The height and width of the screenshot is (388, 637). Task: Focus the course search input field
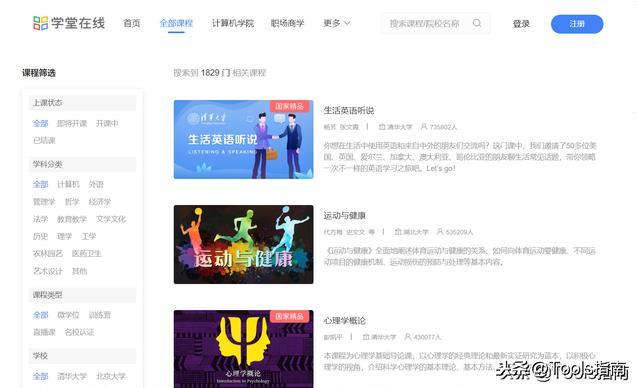(x=436, y=24)
